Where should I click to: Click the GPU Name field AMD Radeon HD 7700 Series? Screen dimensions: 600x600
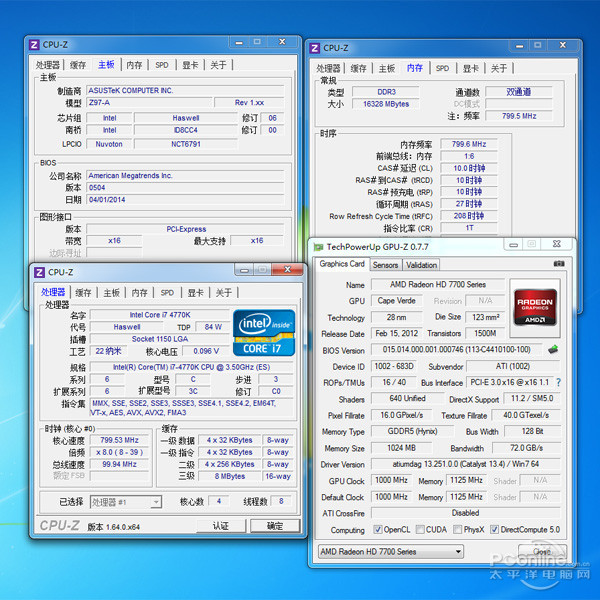438,285
